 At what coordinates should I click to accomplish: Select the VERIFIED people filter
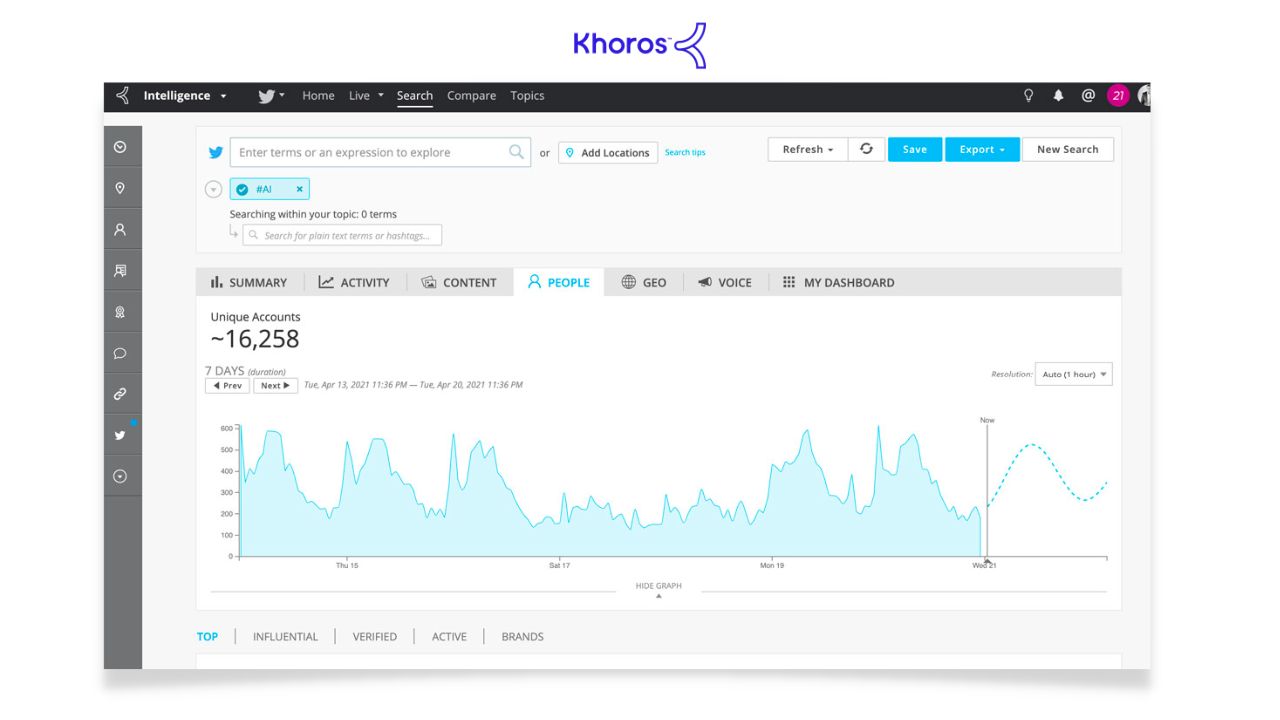375,636
